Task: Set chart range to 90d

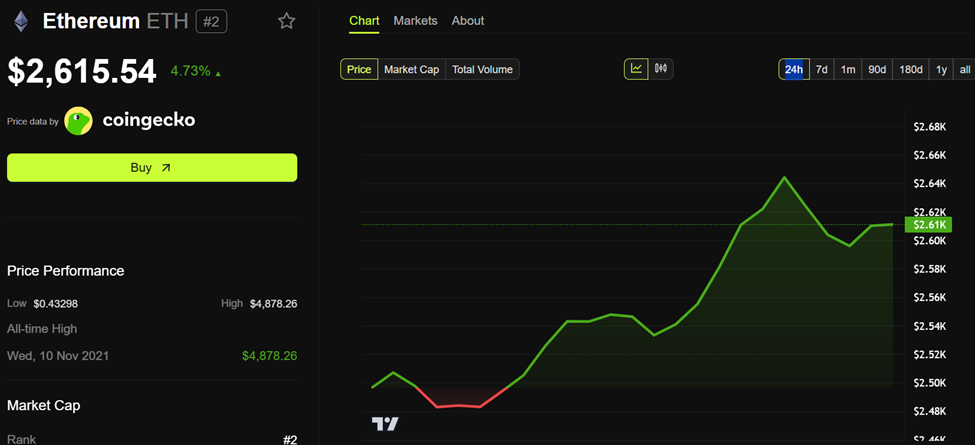Action: point(877,70)
